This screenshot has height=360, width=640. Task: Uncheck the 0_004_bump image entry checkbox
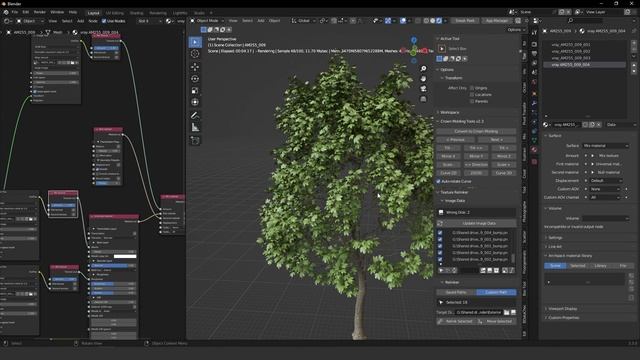pos(440,233)
